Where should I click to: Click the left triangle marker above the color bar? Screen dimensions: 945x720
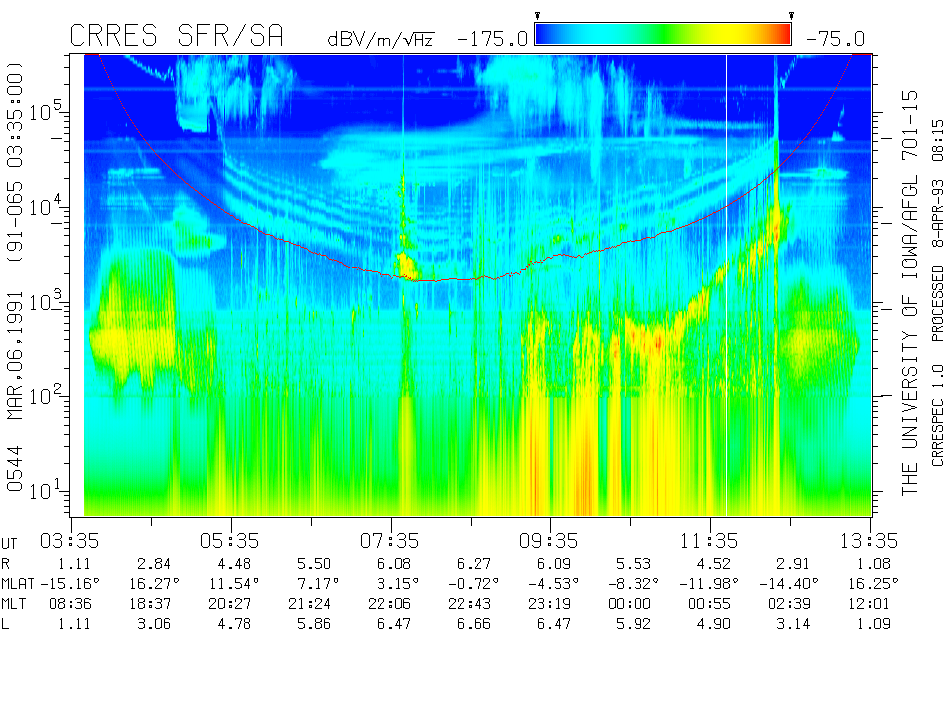tap(537, 15)
